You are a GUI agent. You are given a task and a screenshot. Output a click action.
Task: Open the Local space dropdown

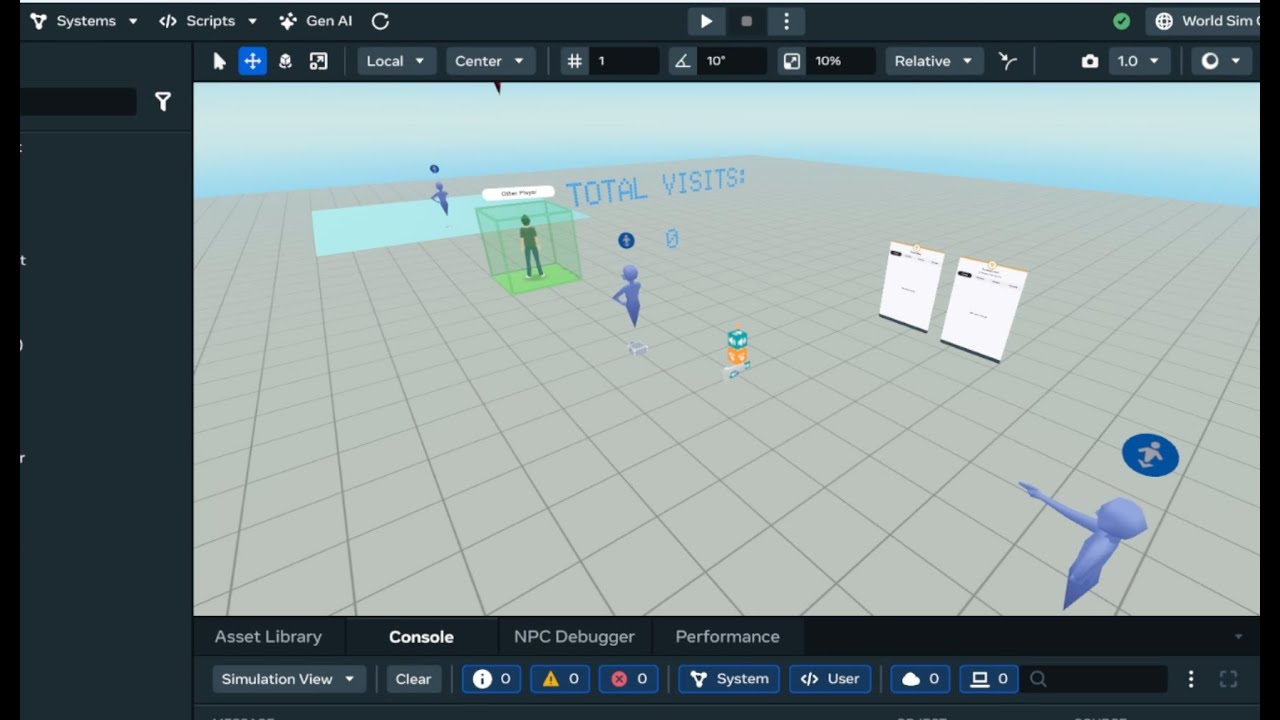[x=396, y=61]
